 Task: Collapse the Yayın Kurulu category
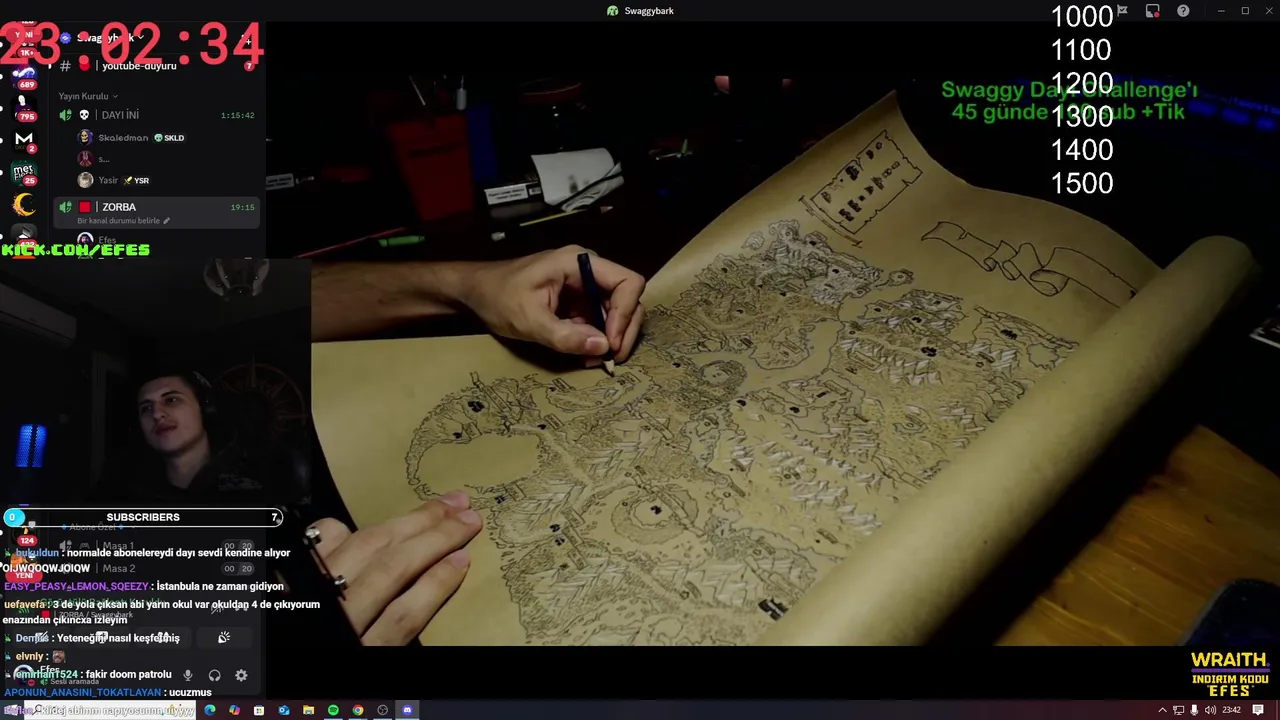coord(87,96)
